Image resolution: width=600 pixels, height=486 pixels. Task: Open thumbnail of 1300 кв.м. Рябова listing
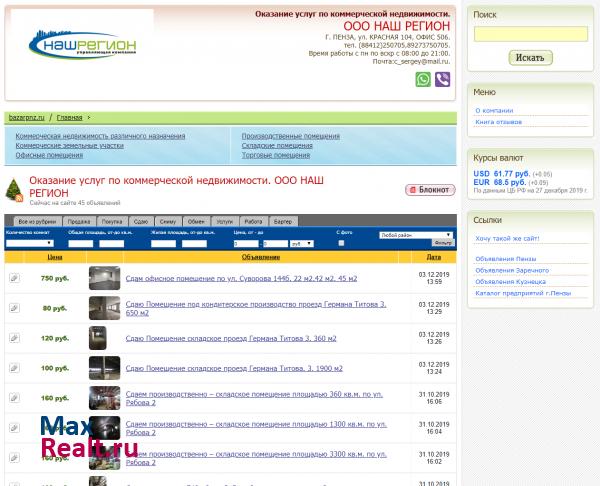tap(104, 428)
